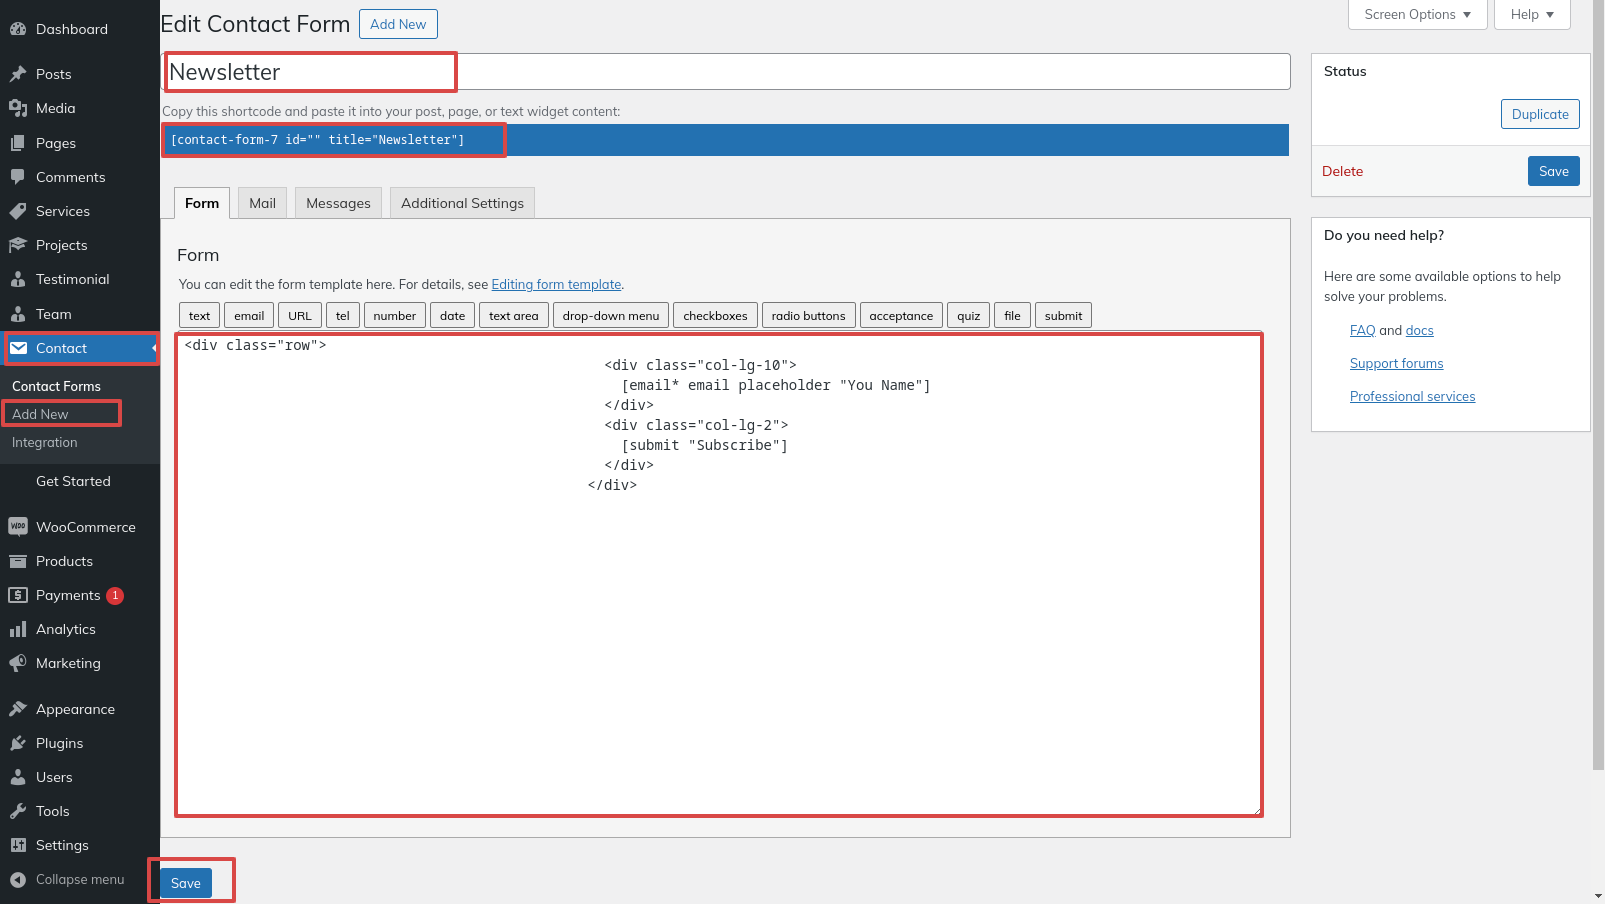The image size is (1605, 904).
Task: Insert a checkboxes form-tag
Action: [x=716, y=316]
